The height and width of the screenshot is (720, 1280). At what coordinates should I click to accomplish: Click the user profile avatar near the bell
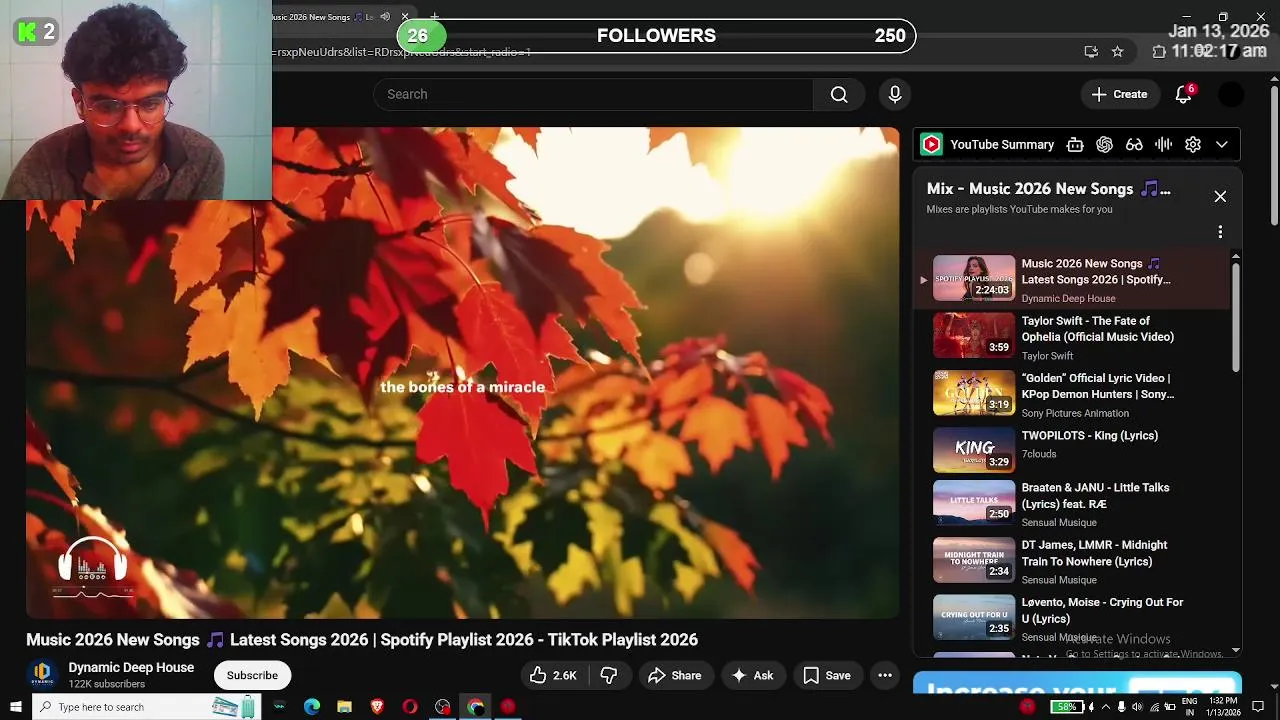pyautogui.click(x=1231, y=94)
